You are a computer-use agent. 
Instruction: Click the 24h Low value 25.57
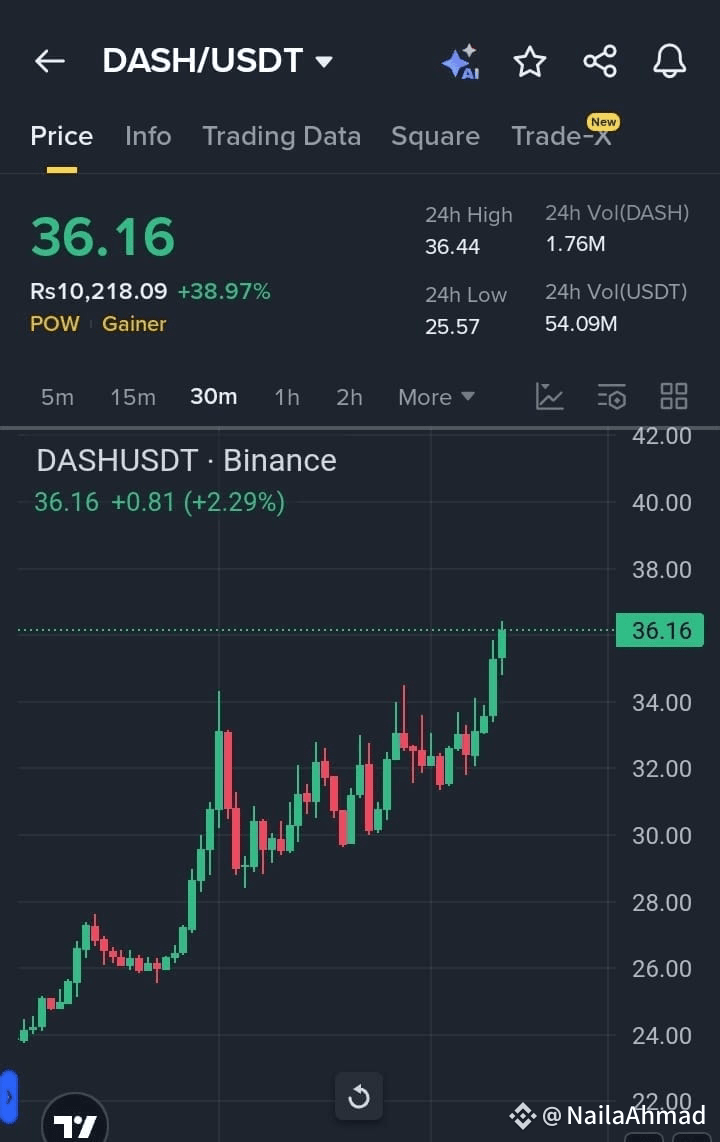[452, 326]
